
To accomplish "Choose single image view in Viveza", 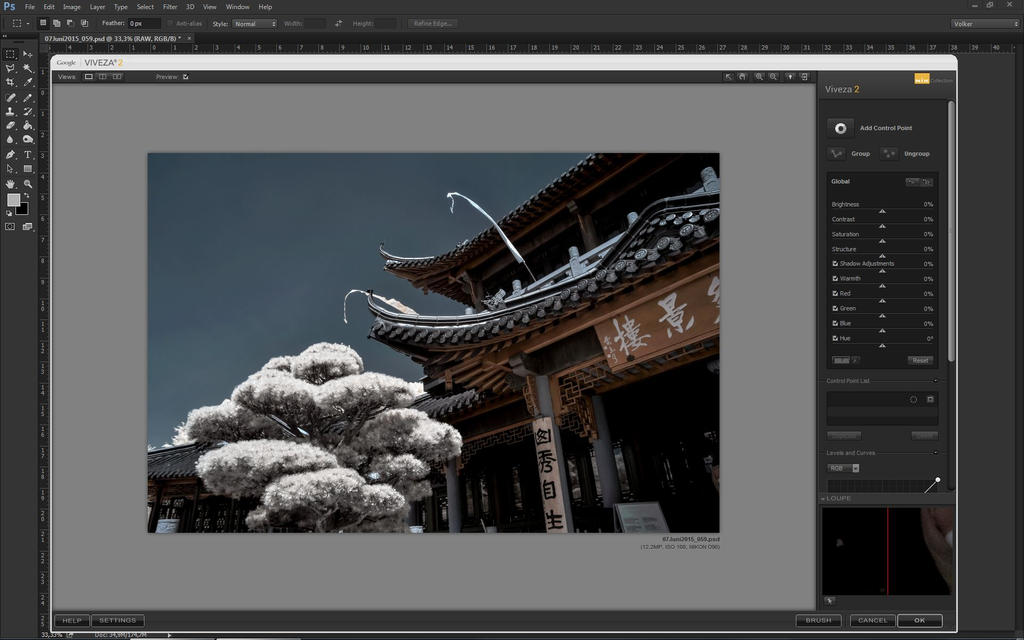I will click(x=89, y=77).
